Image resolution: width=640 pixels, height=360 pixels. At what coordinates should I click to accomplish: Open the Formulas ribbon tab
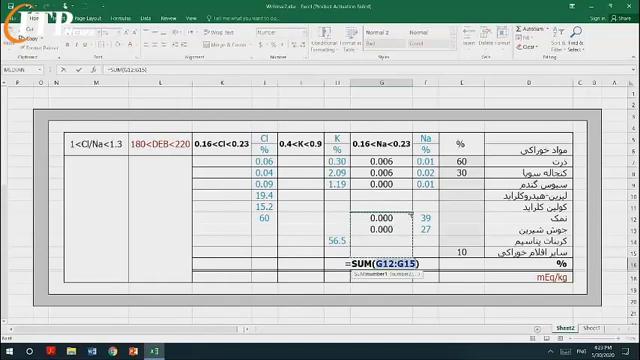pyautogui.click(x=120, y=18)
